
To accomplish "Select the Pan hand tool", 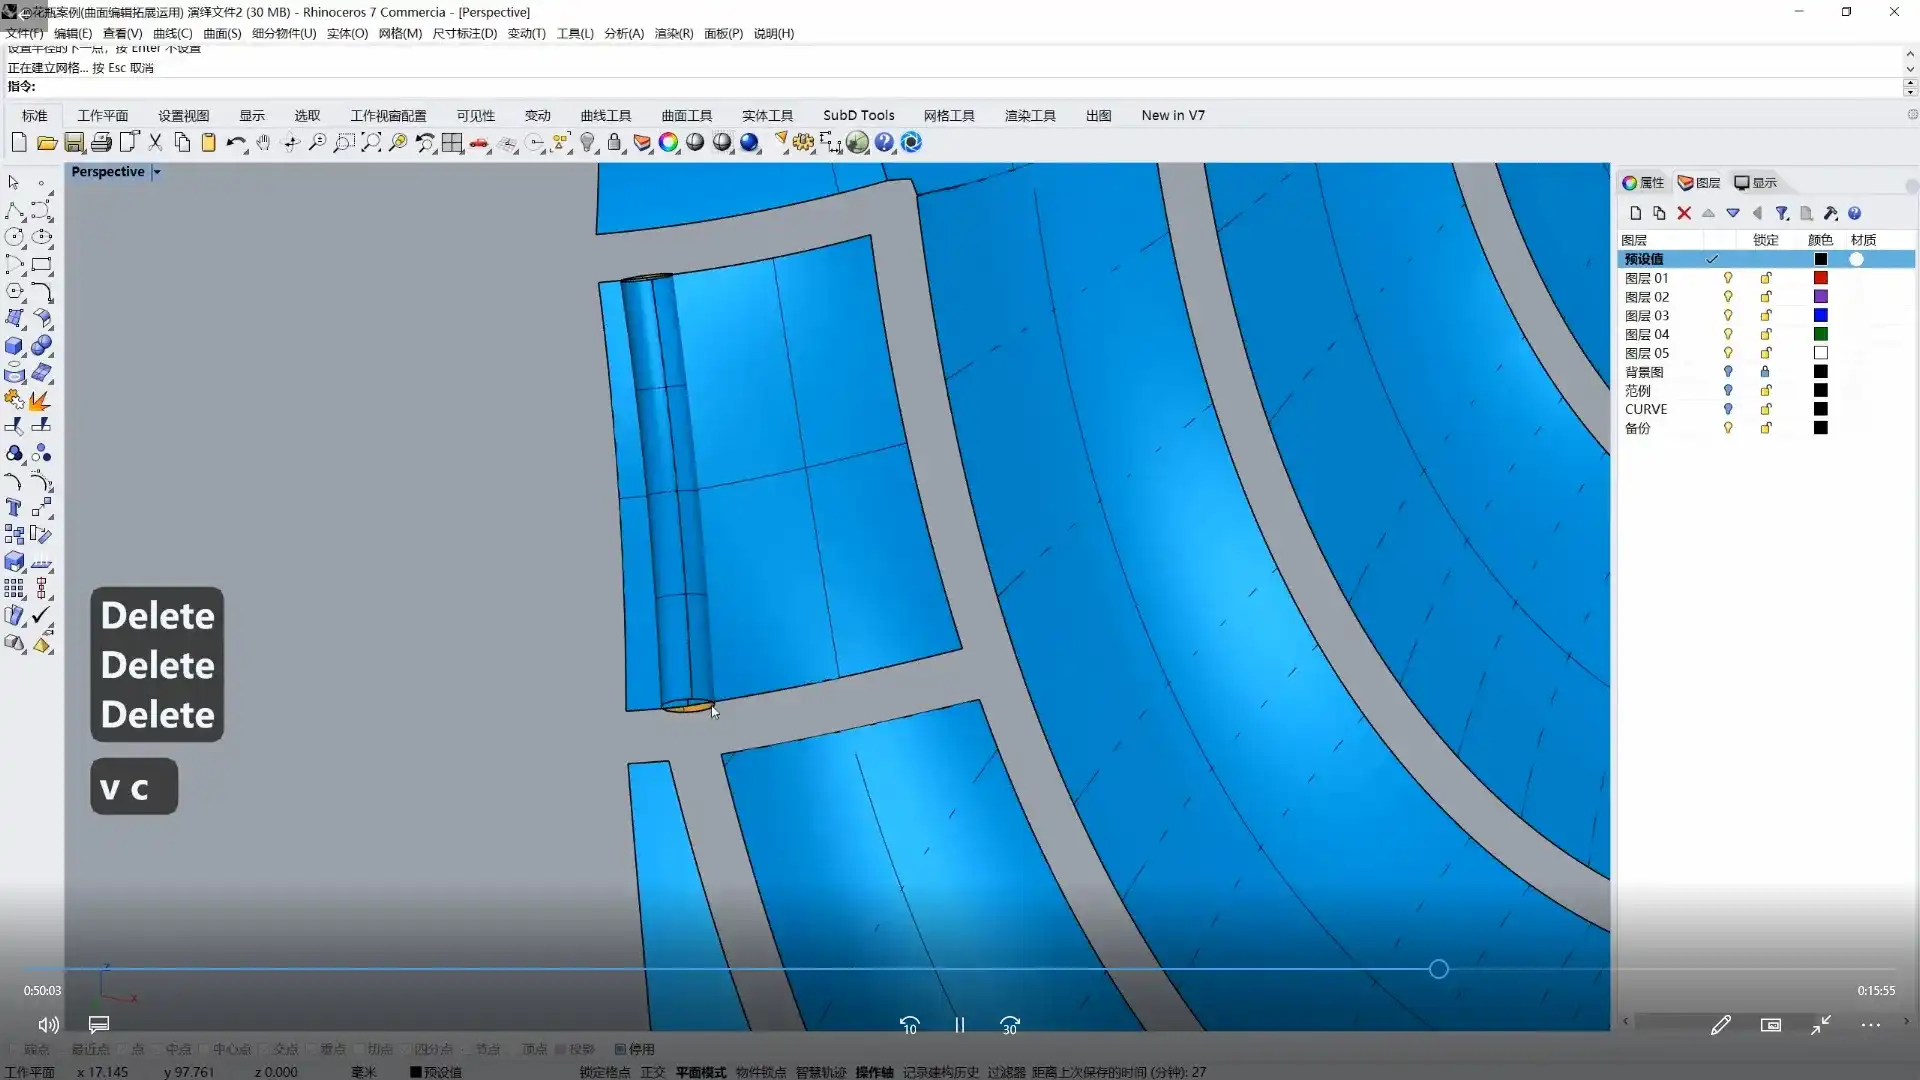I will [263, 143].
